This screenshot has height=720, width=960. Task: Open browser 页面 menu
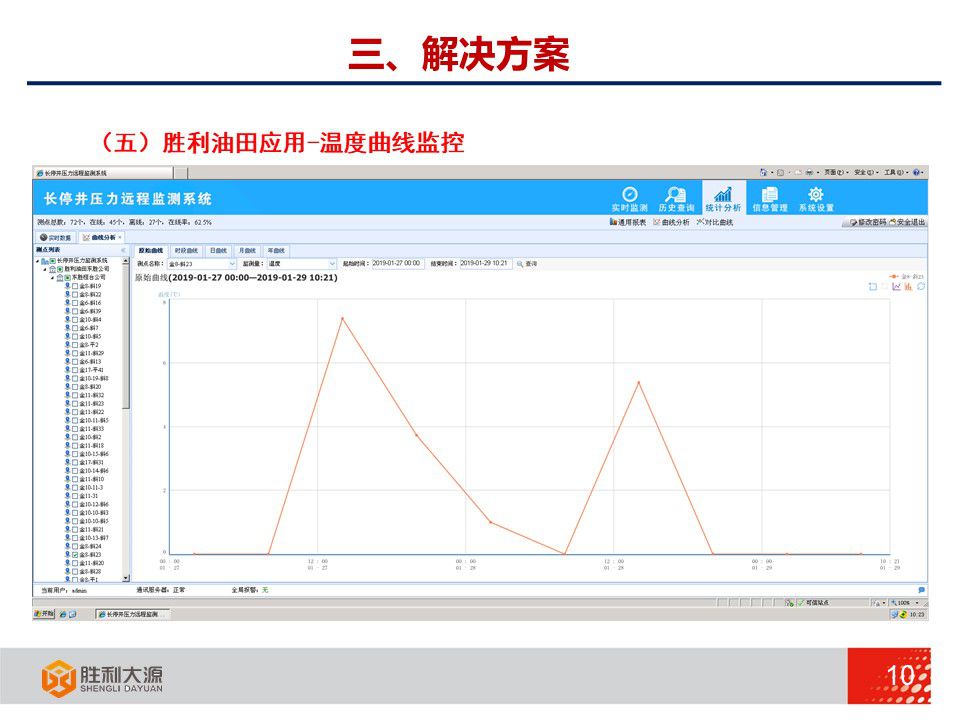coord(836,173)
